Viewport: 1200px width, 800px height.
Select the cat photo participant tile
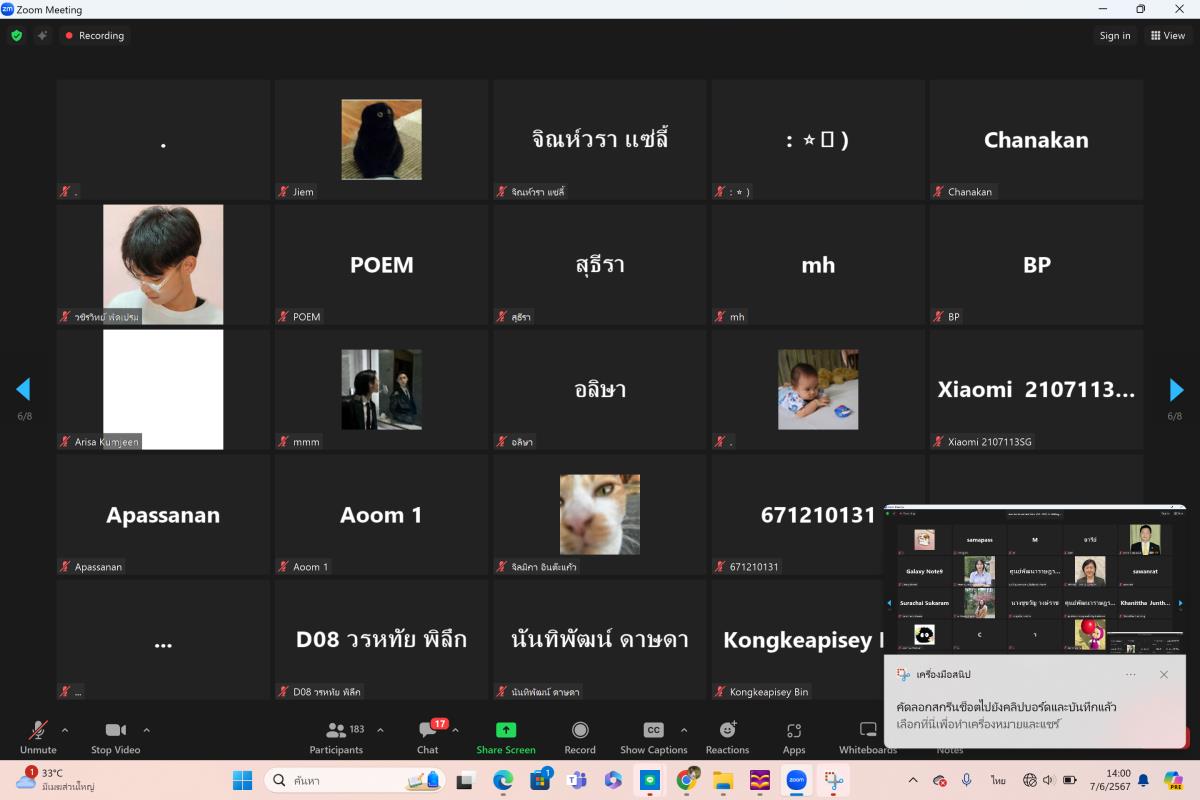[600, 515]
